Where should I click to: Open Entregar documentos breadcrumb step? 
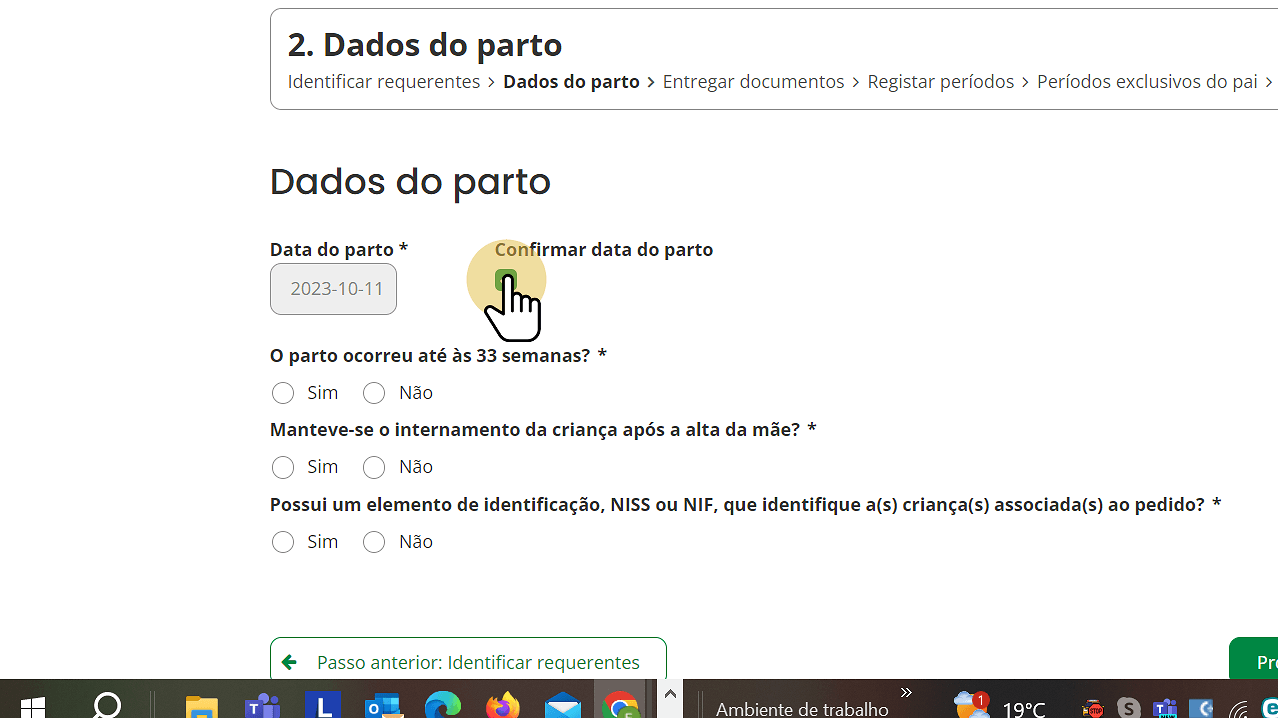point(753,82)
